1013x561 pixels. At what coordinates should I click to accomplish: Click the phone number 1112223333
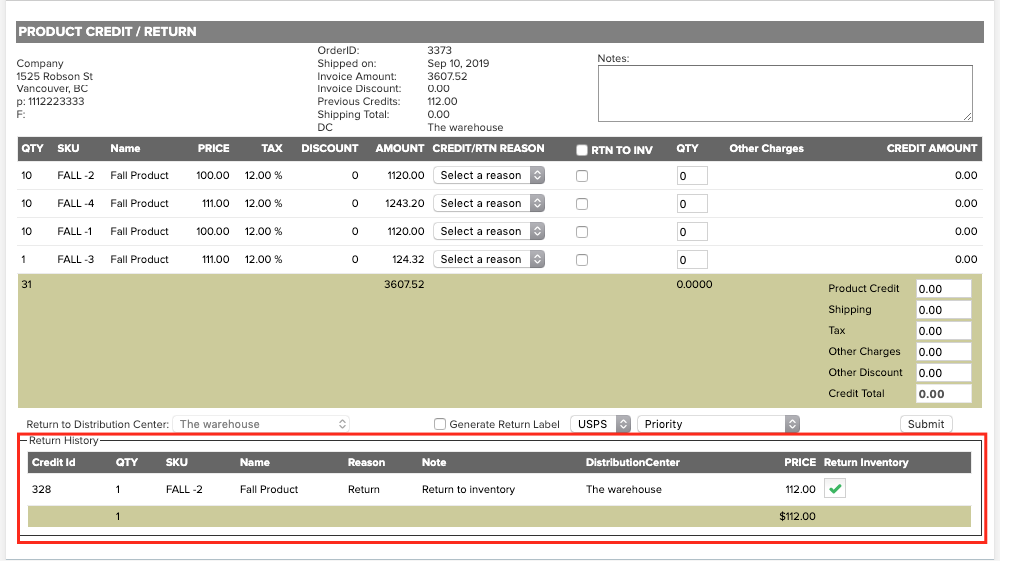[x=56, y=101]
